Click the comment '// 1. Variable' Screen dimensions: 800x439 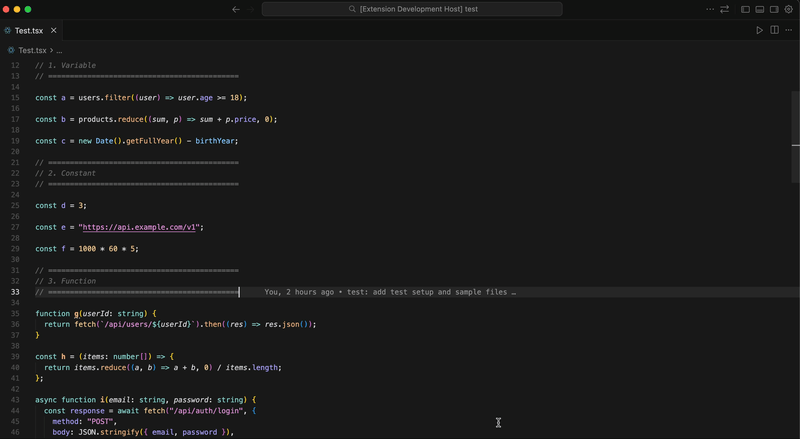pyautogui.click(x=65, y=65)
